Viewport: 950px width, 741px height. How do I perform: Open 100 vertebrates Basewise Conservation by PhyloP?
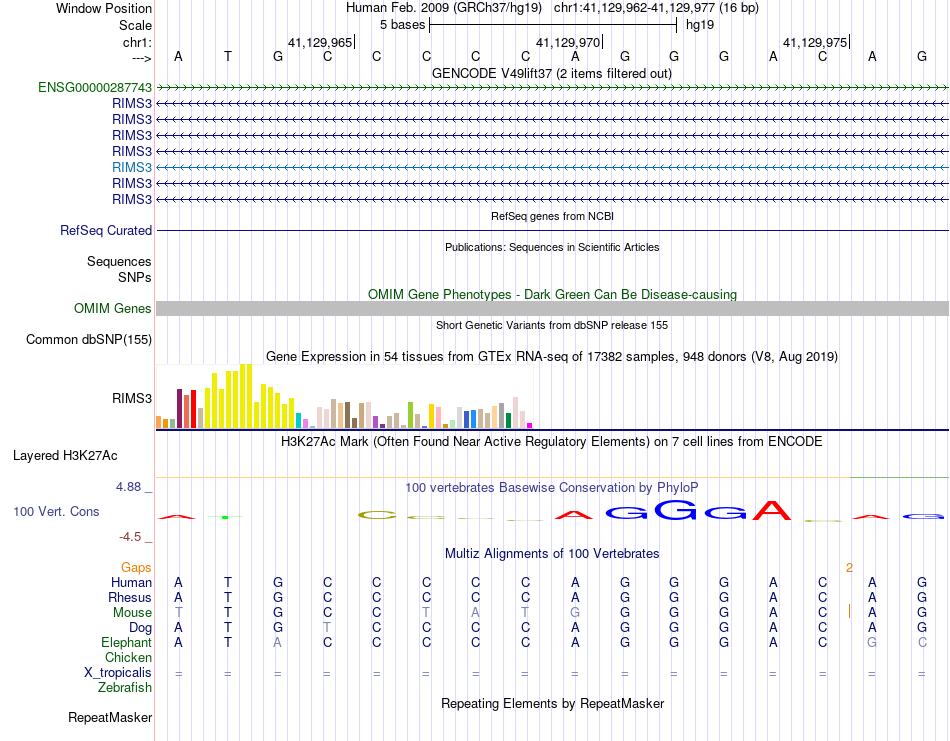(552, 487)
